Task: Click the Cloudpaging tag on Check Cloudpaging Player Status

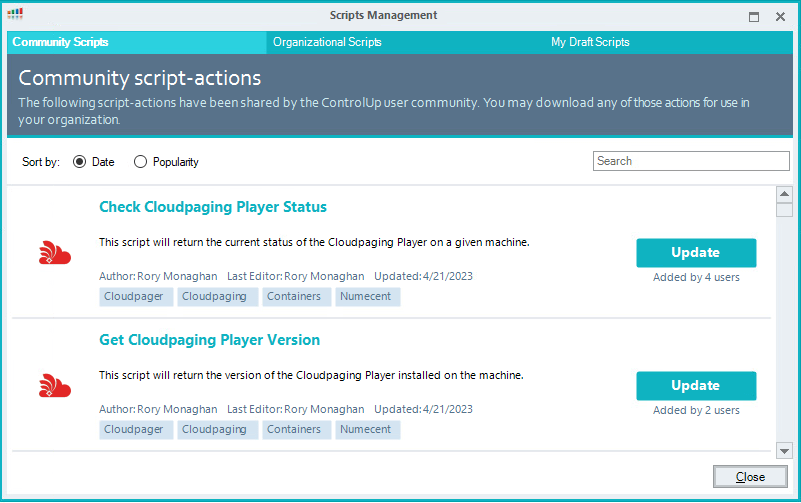Action: [x=218, y=297]
